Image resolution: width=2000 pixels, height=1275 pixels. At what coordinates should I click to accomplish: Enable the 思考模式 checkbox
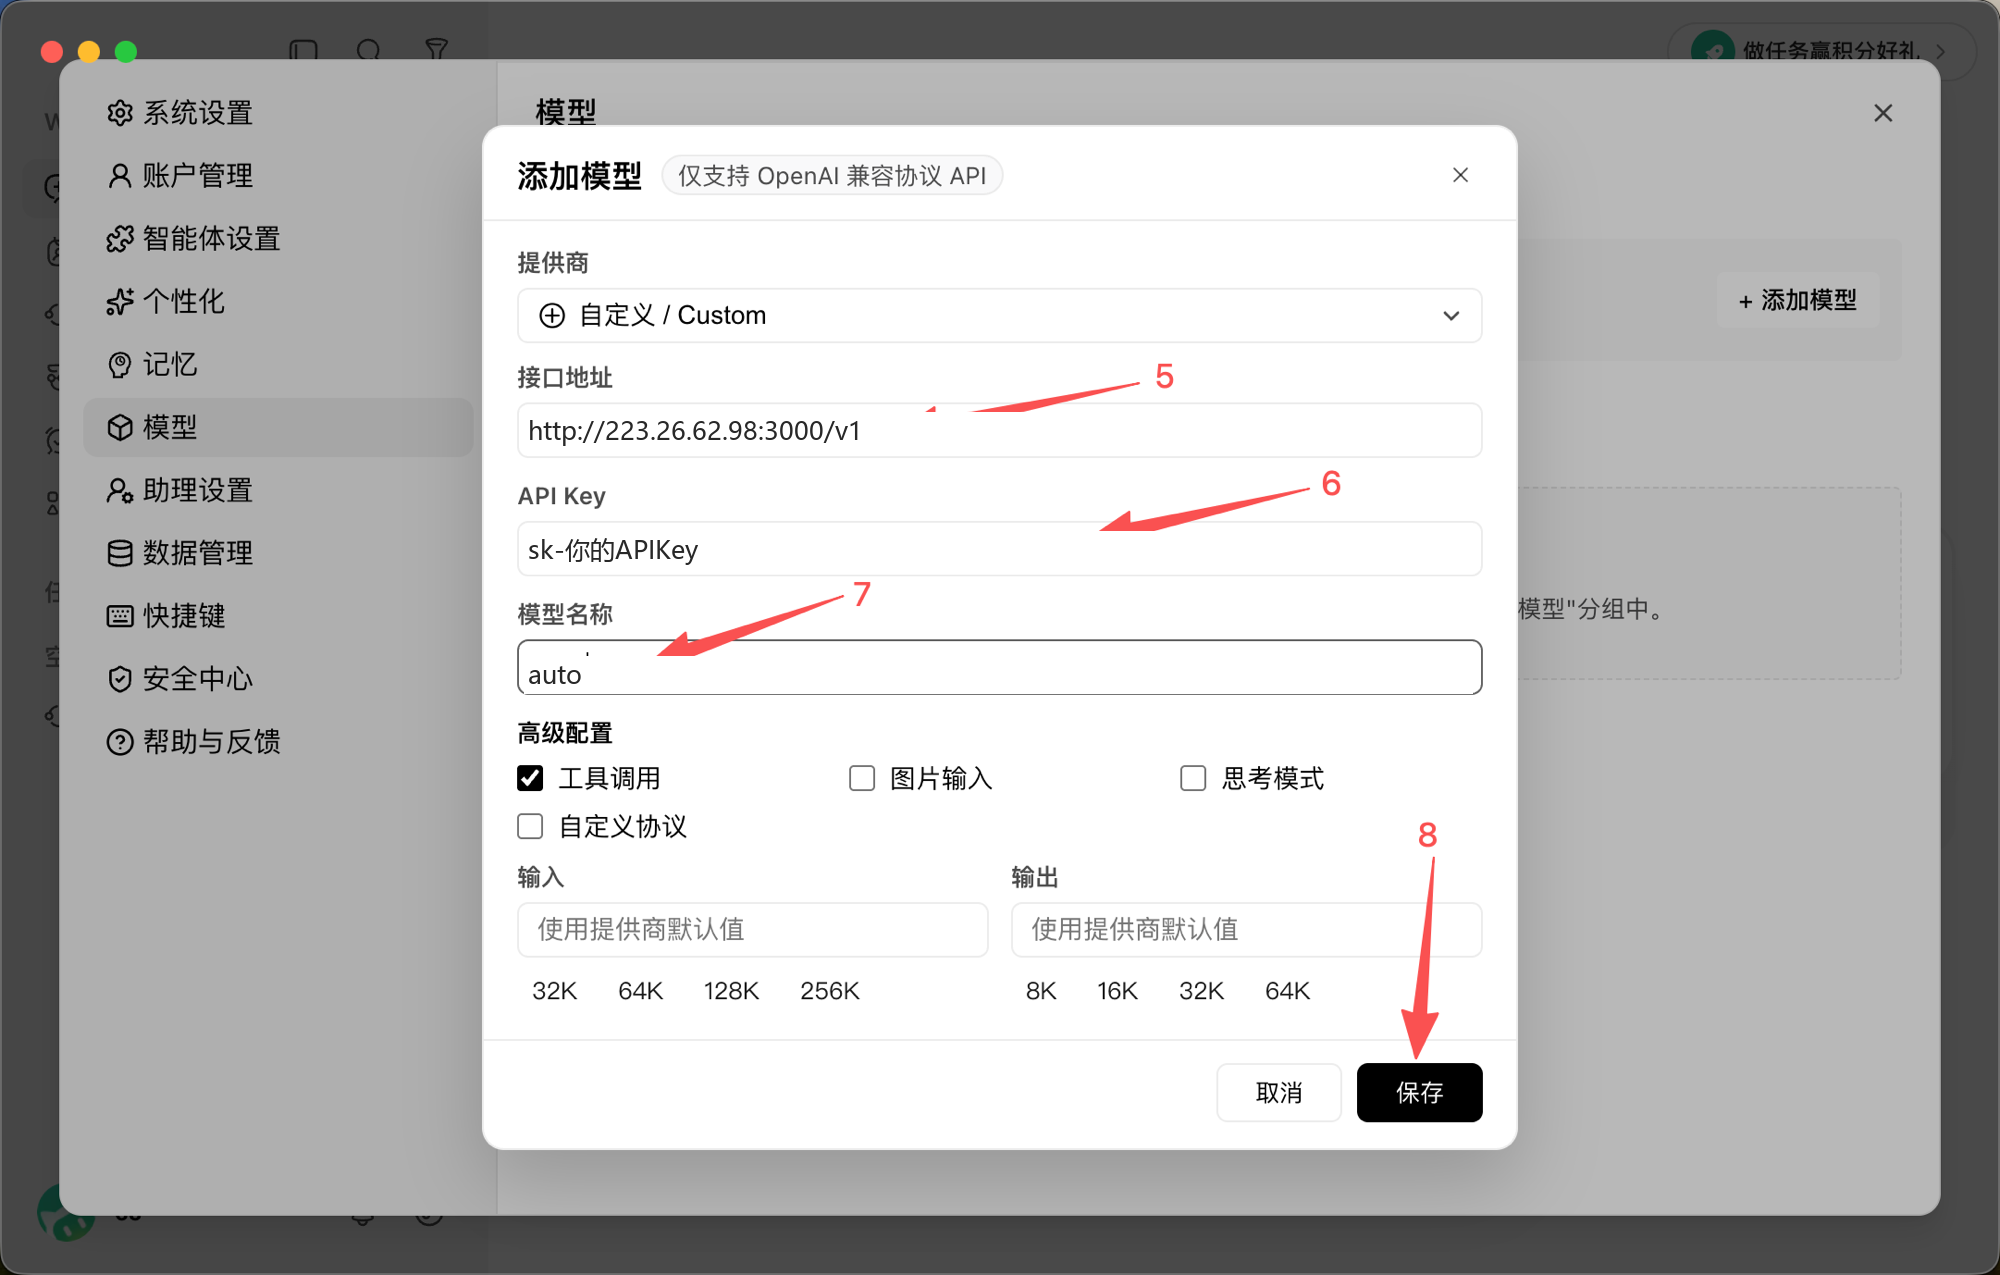1193,778
